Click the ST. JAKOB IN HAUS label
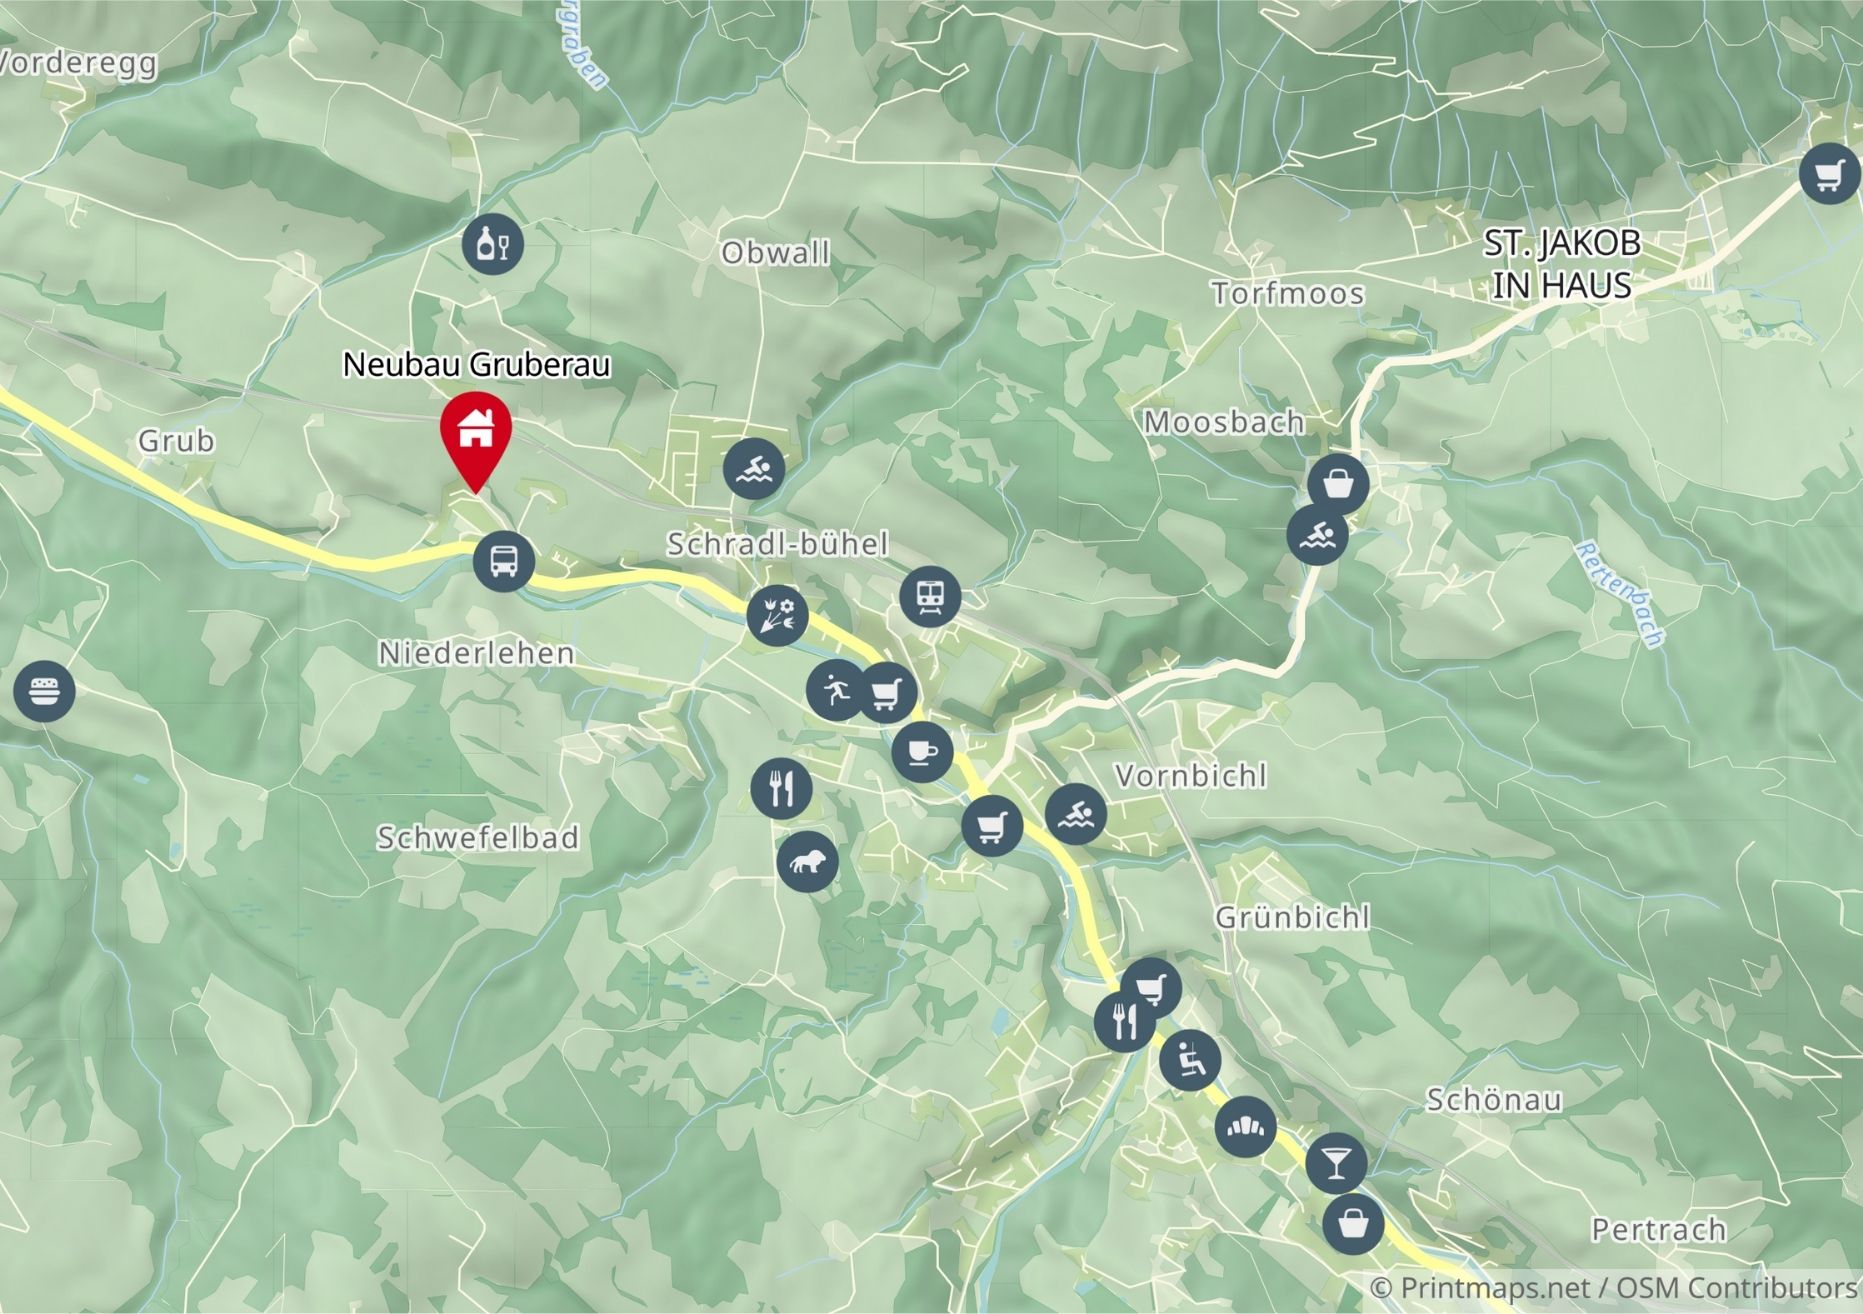Screen dimensions: 1863x1314 pyautogui.click(x=1562, y=264)
